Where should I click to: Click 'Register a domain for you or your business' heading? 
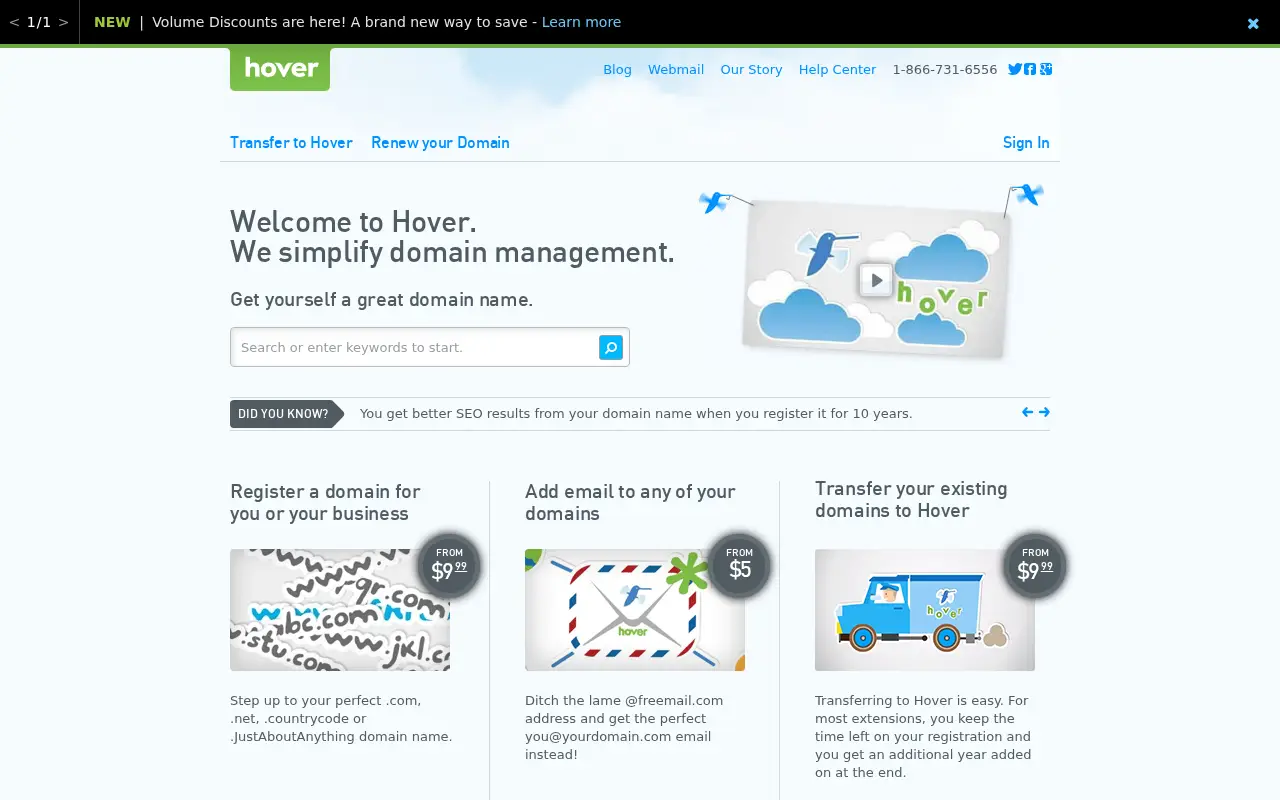coord(325,502)
